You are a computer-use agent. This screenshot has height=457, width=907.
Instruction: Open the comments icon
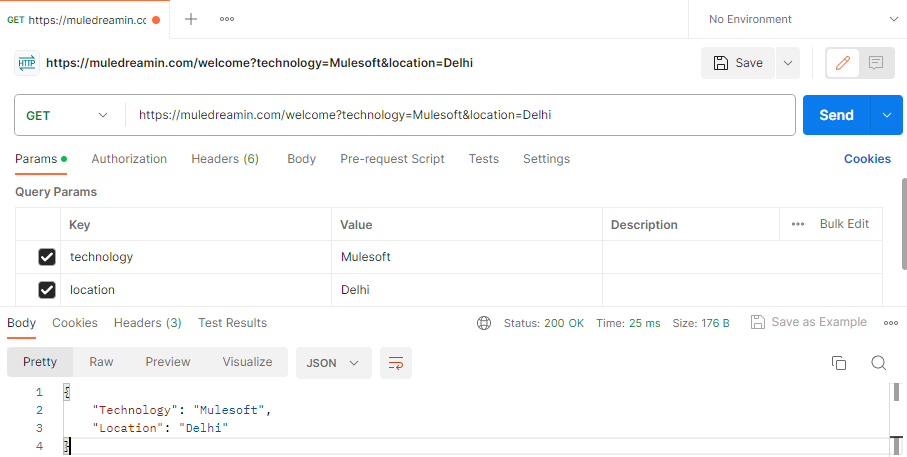pyautogui.click(x=876, y=63)
